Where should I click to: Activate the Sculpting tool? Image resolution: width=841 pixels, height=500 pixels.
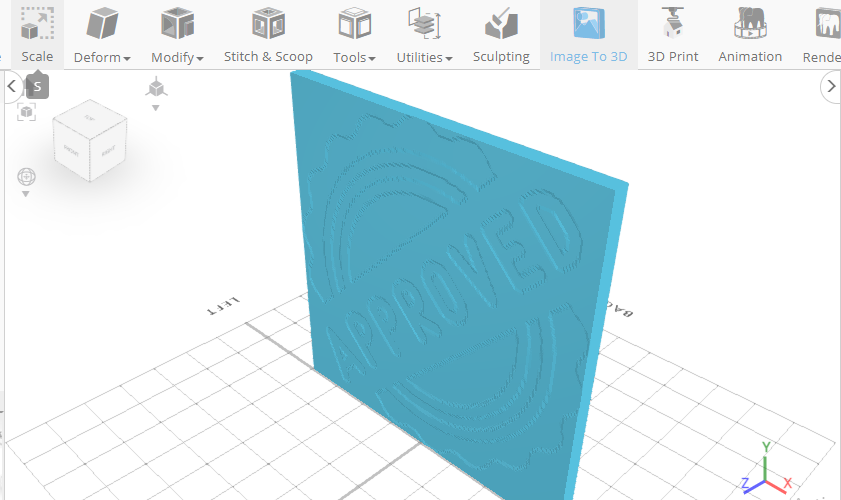pyautogui.click(x=501, y=34)
